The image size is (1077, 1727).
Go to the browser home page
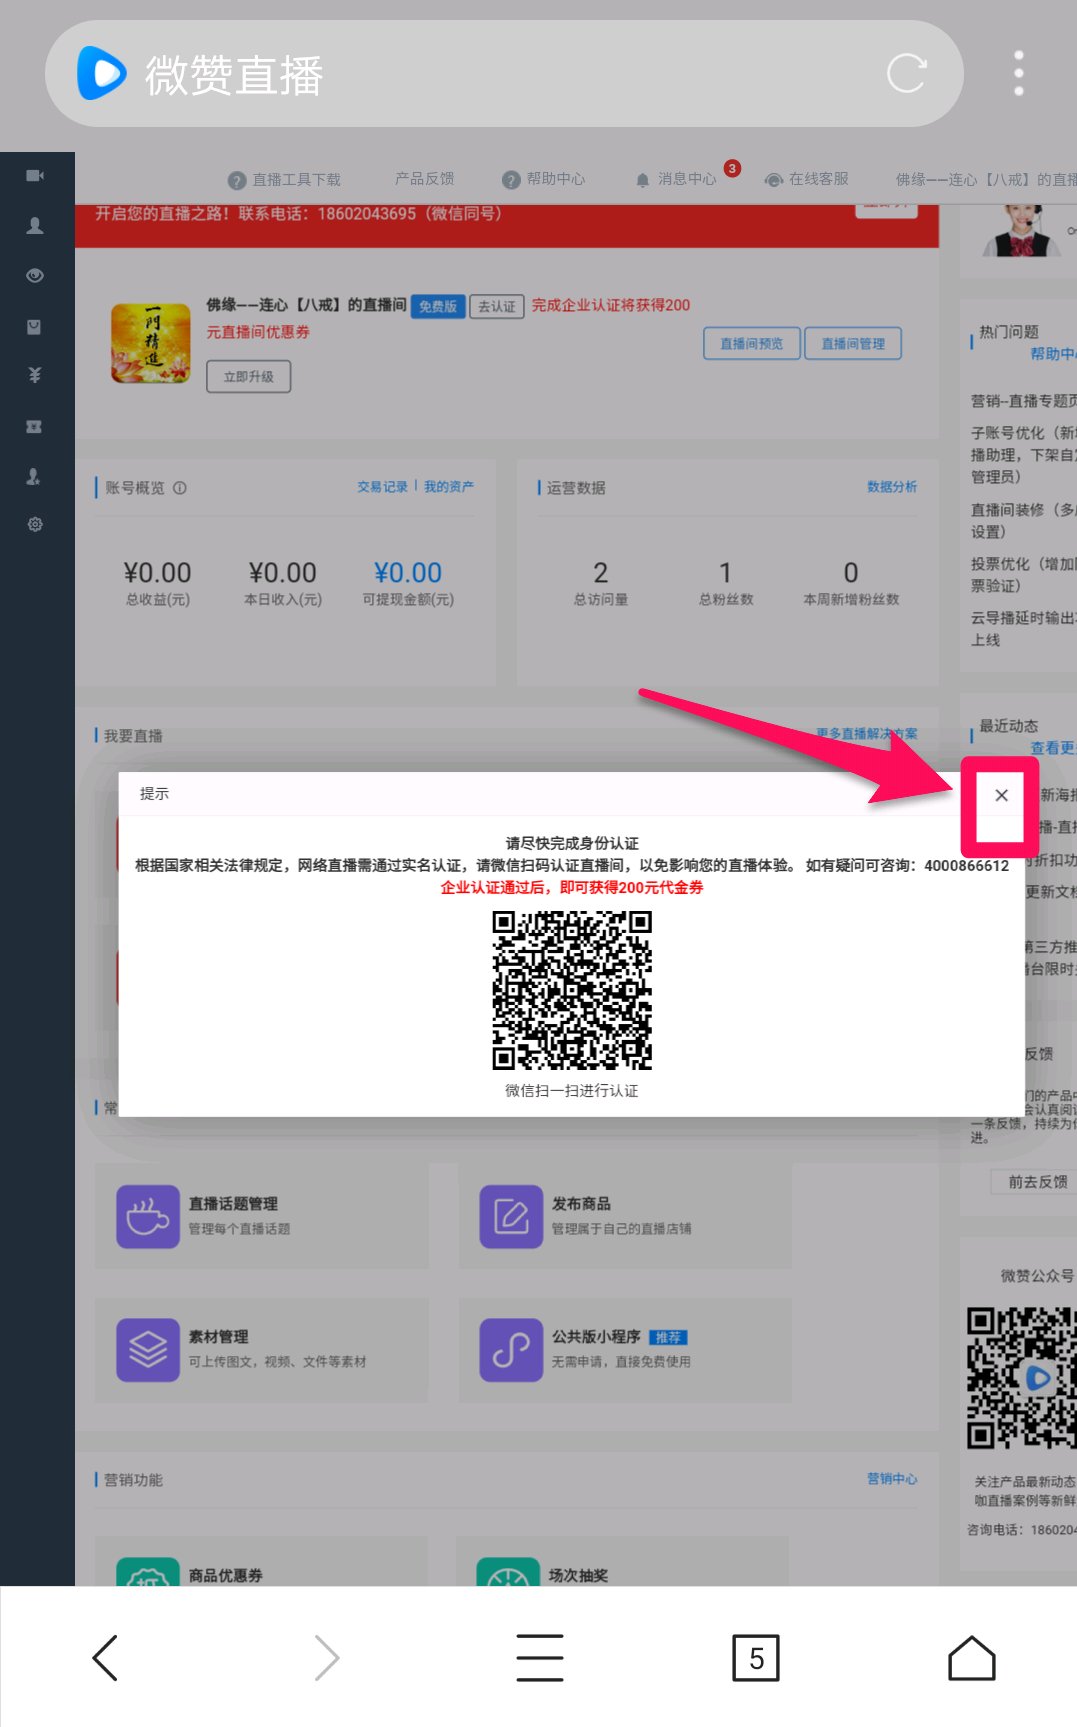pos(972,1657)
